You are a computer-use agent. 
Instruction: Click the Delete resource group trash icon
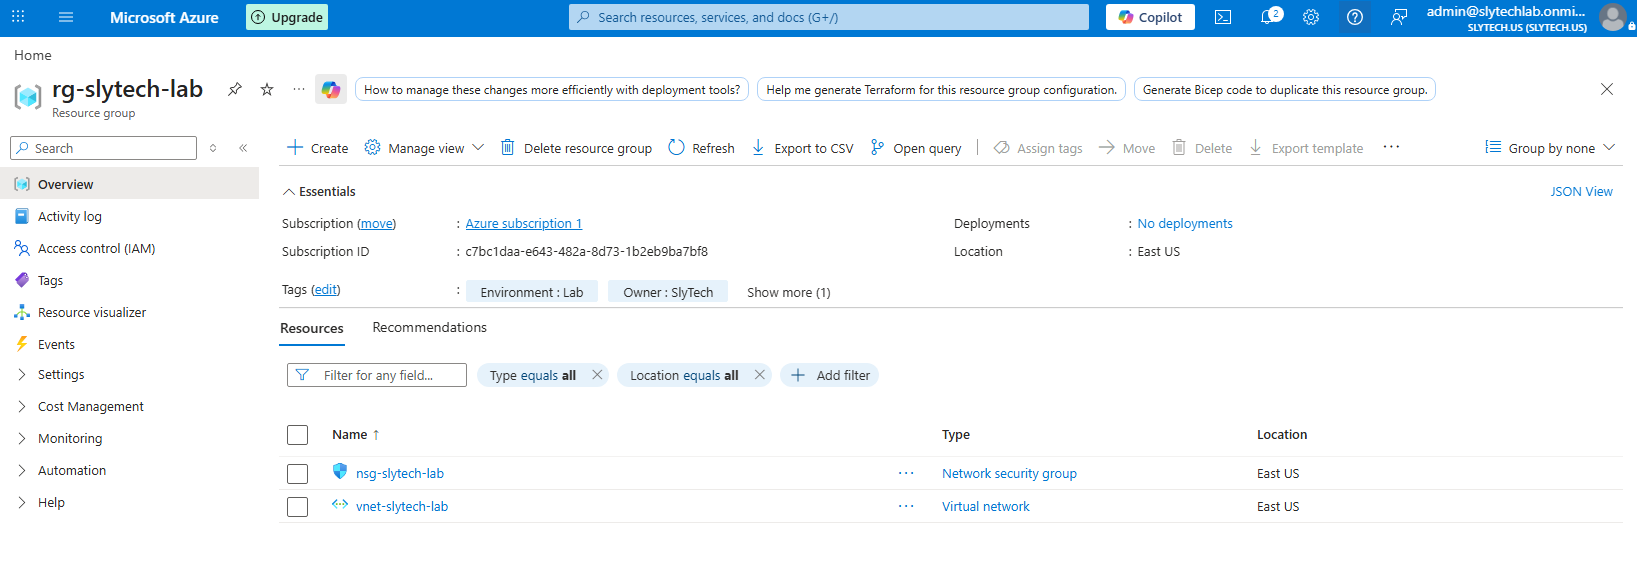pyautogui.click(x=507, y=147)
